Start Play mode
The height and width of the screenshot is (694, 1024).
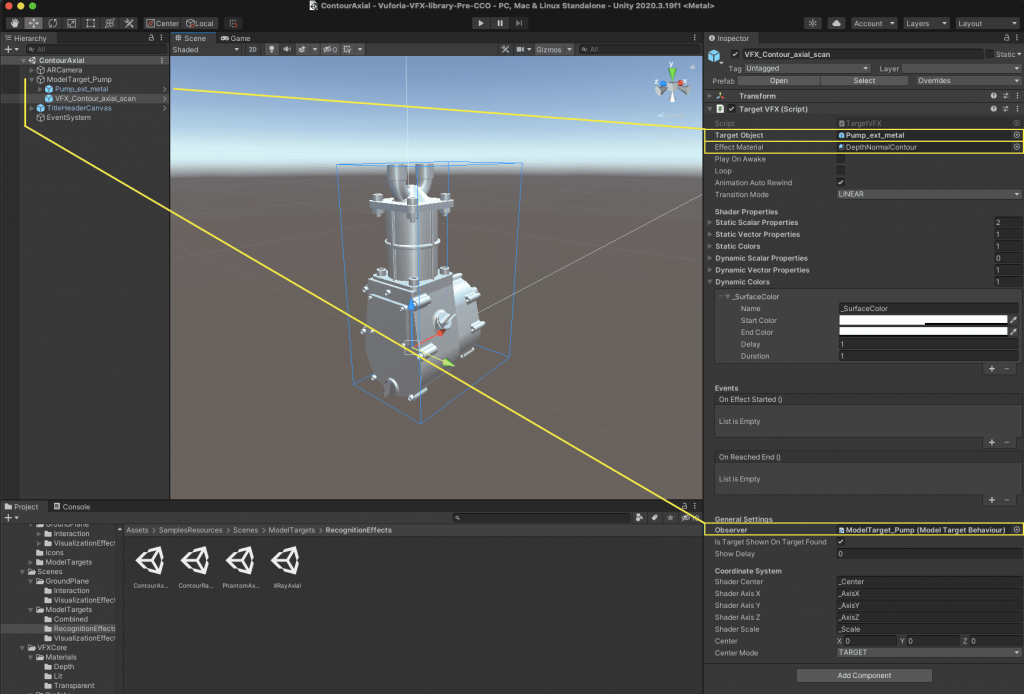pyautogui.click(x=481, y=23)
